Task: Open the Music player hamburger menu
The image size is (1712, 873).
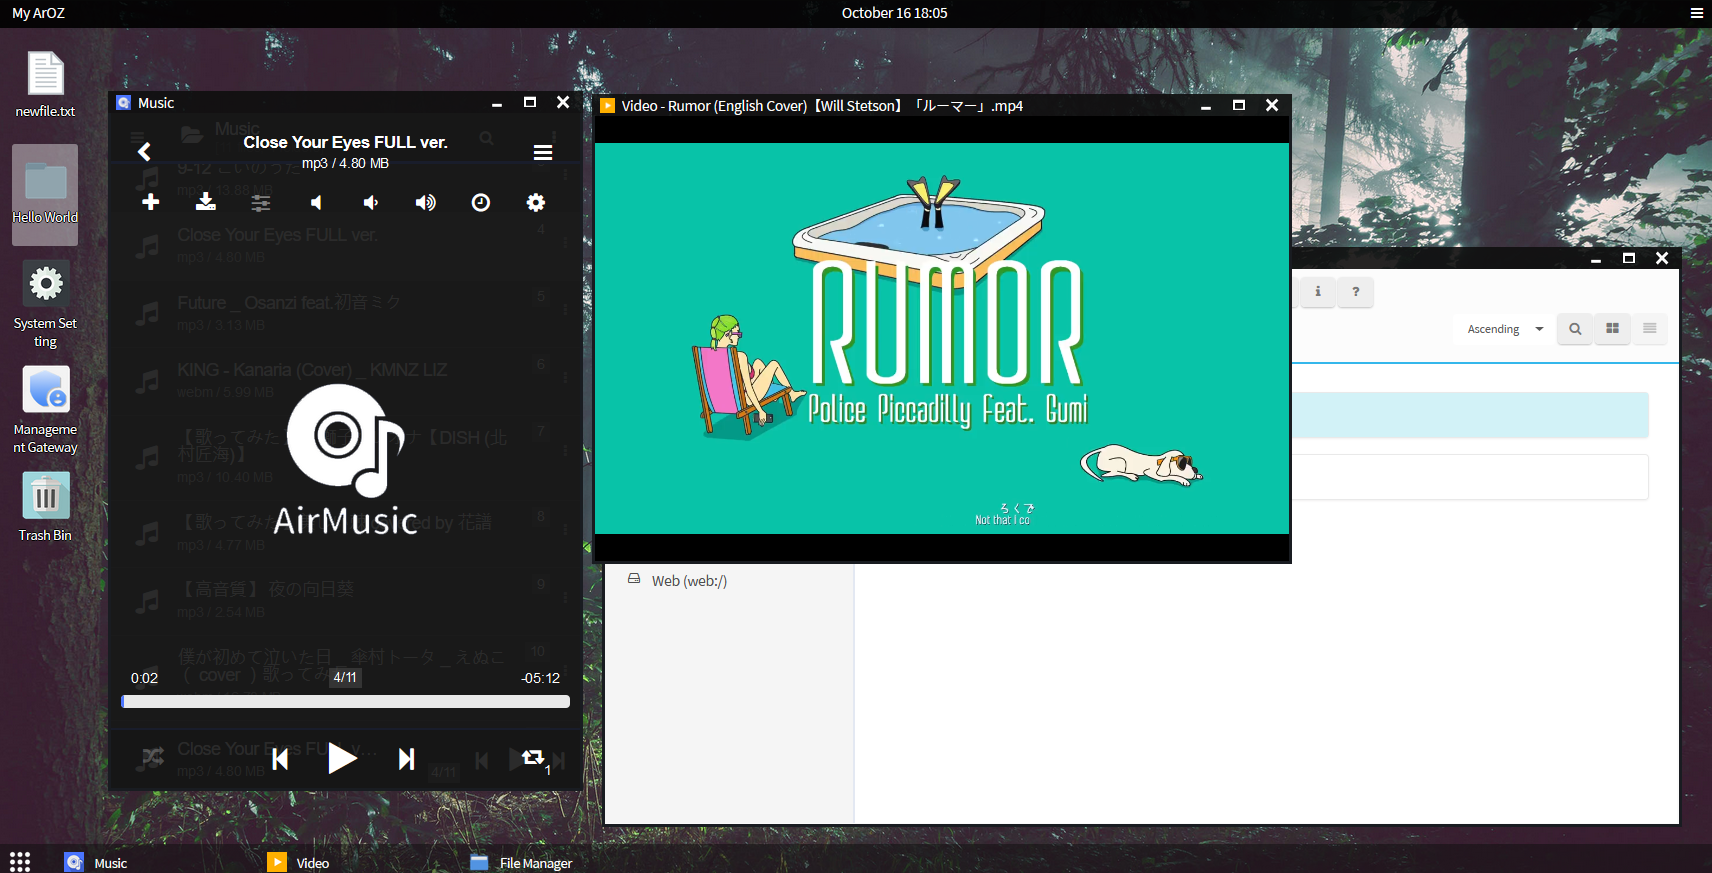Action: click(543, 152)
